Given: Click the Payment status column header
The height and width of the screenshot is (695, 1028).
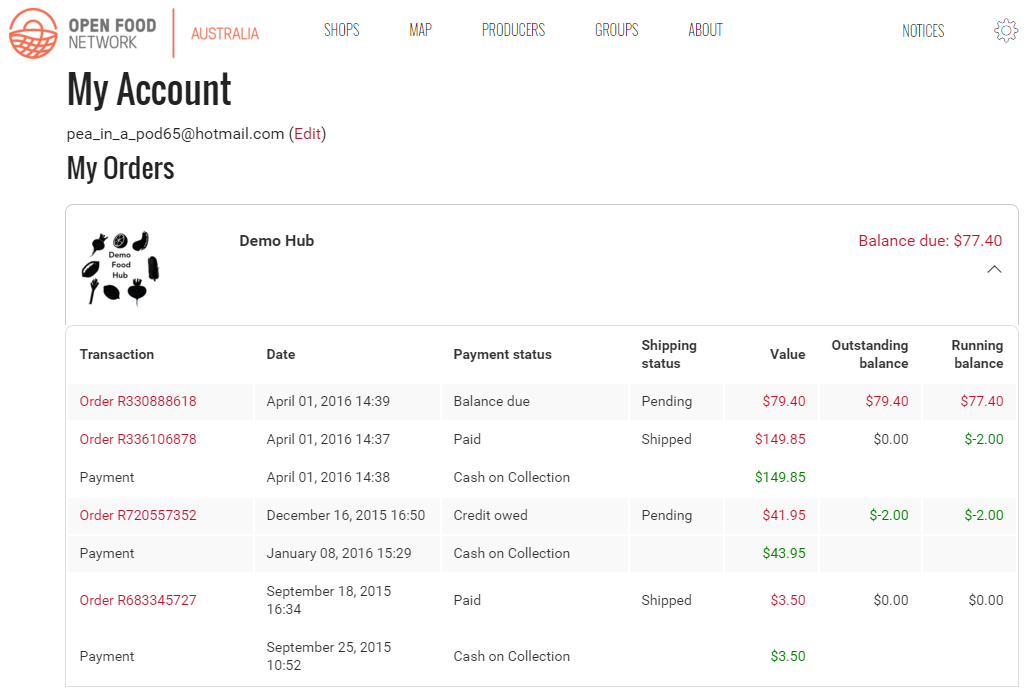Looking at the screenshot, I should pos(502,354).
